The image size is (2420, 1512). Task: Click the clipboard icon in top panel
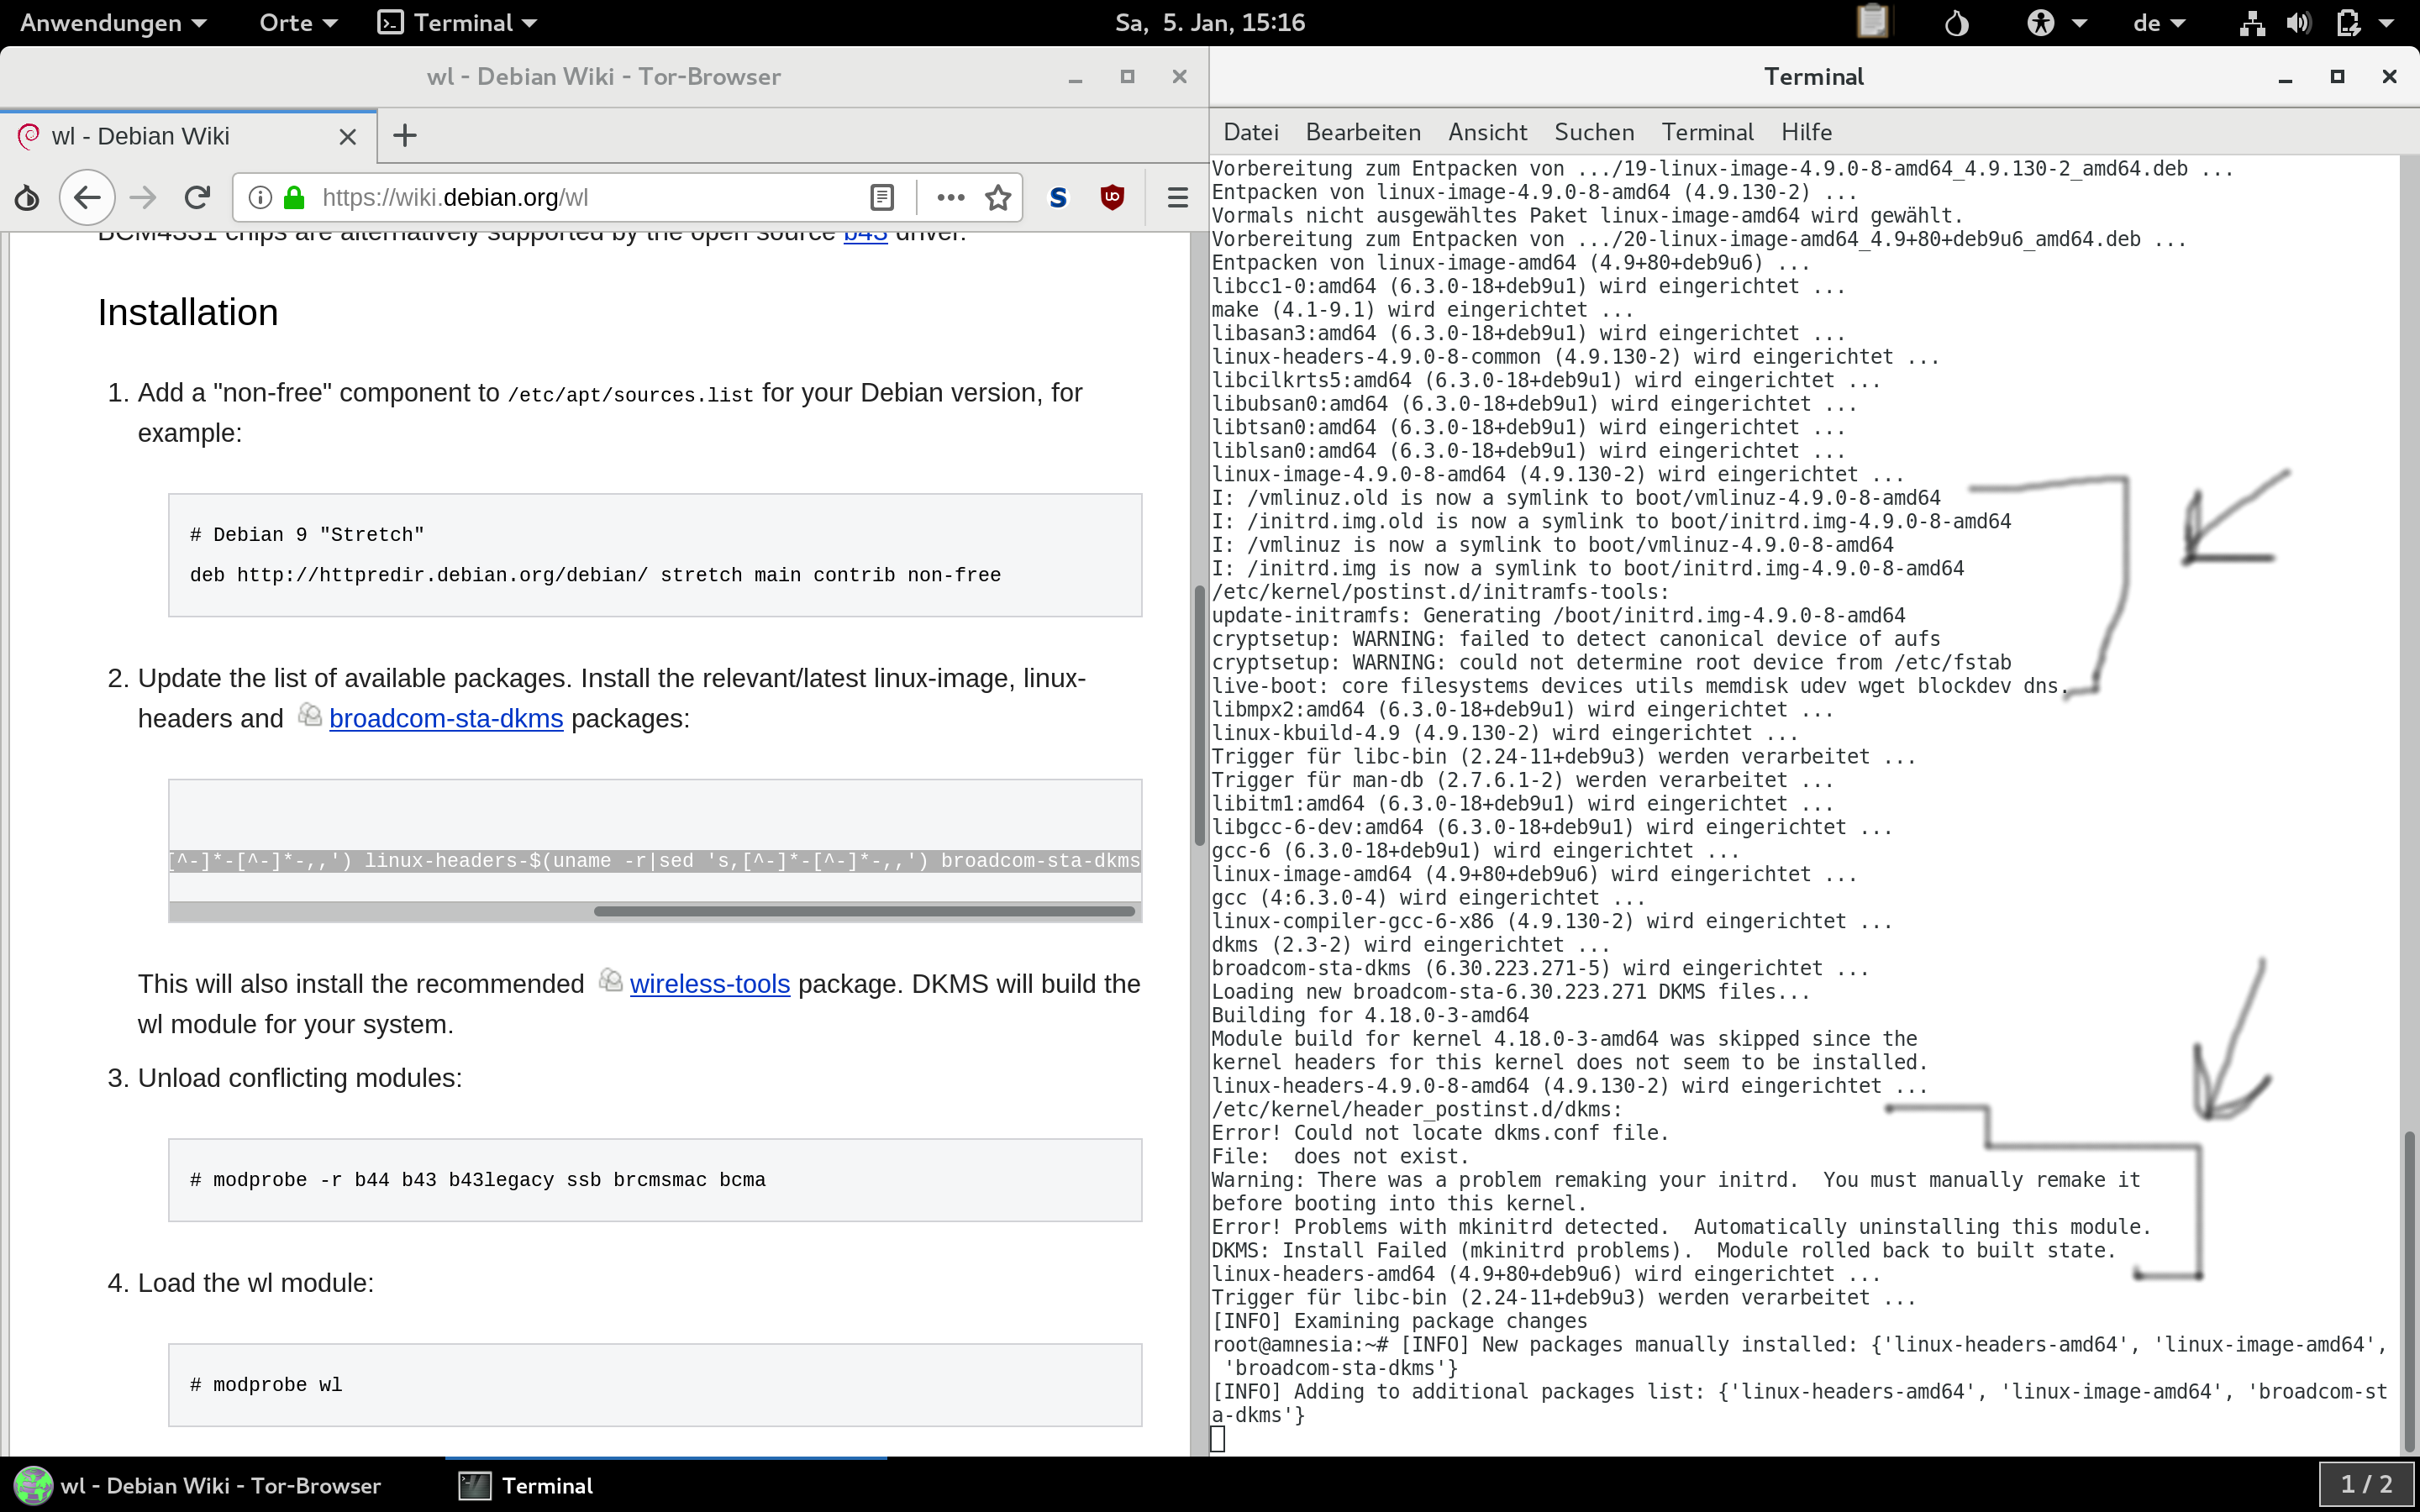pos(1872,22)
